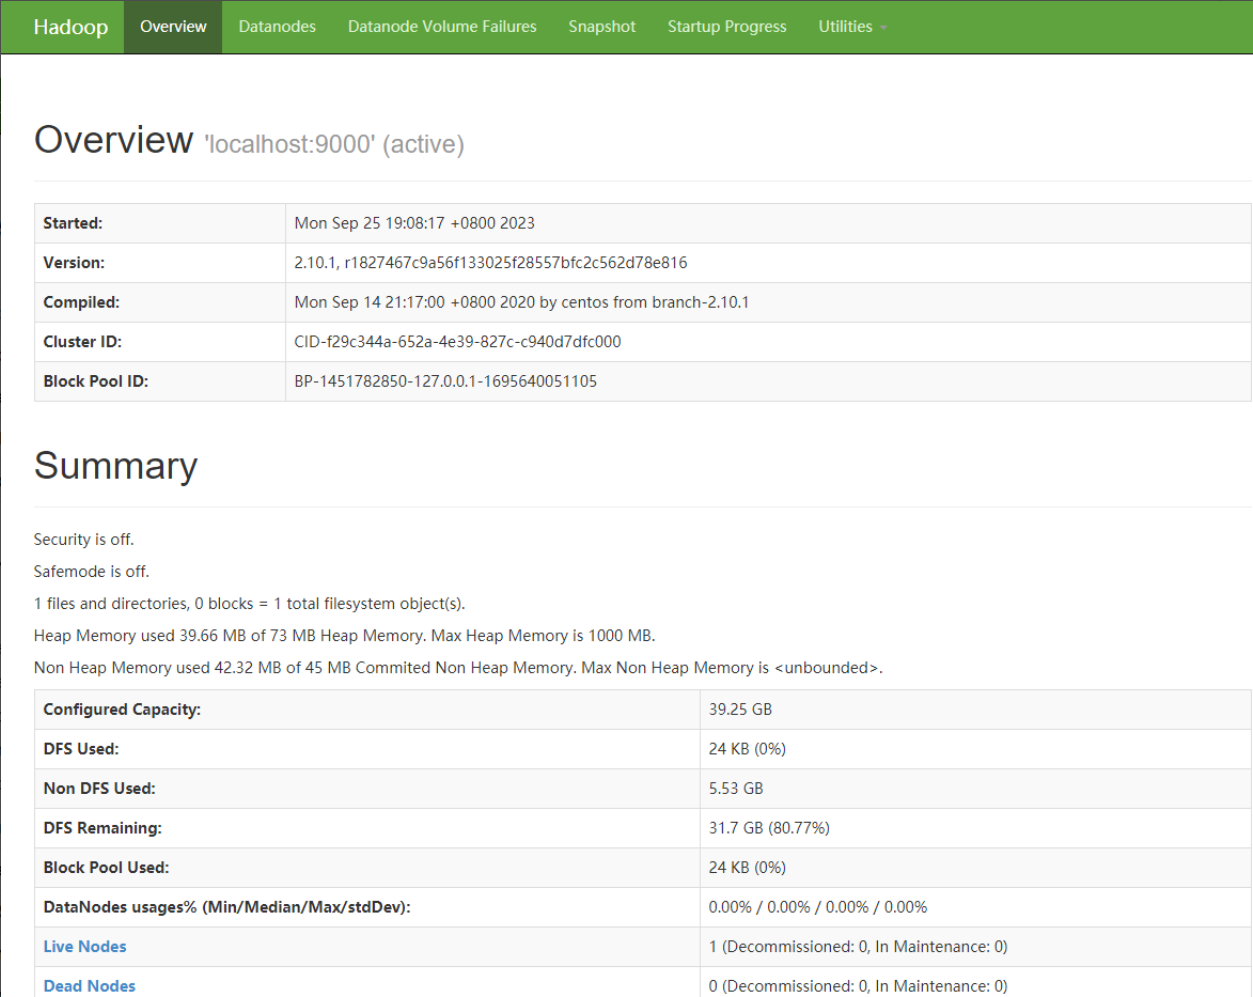The height and width of the screenshot is (997, 1253).
Task: Open the Live Nodes link
Action: (85, 946)
